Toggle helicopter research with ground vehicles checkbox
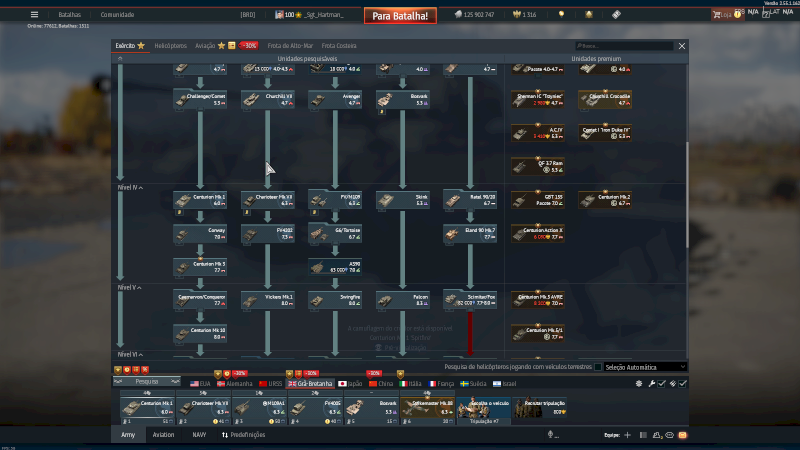This screenshot has height=450, width=800. (x=597, y=367)
